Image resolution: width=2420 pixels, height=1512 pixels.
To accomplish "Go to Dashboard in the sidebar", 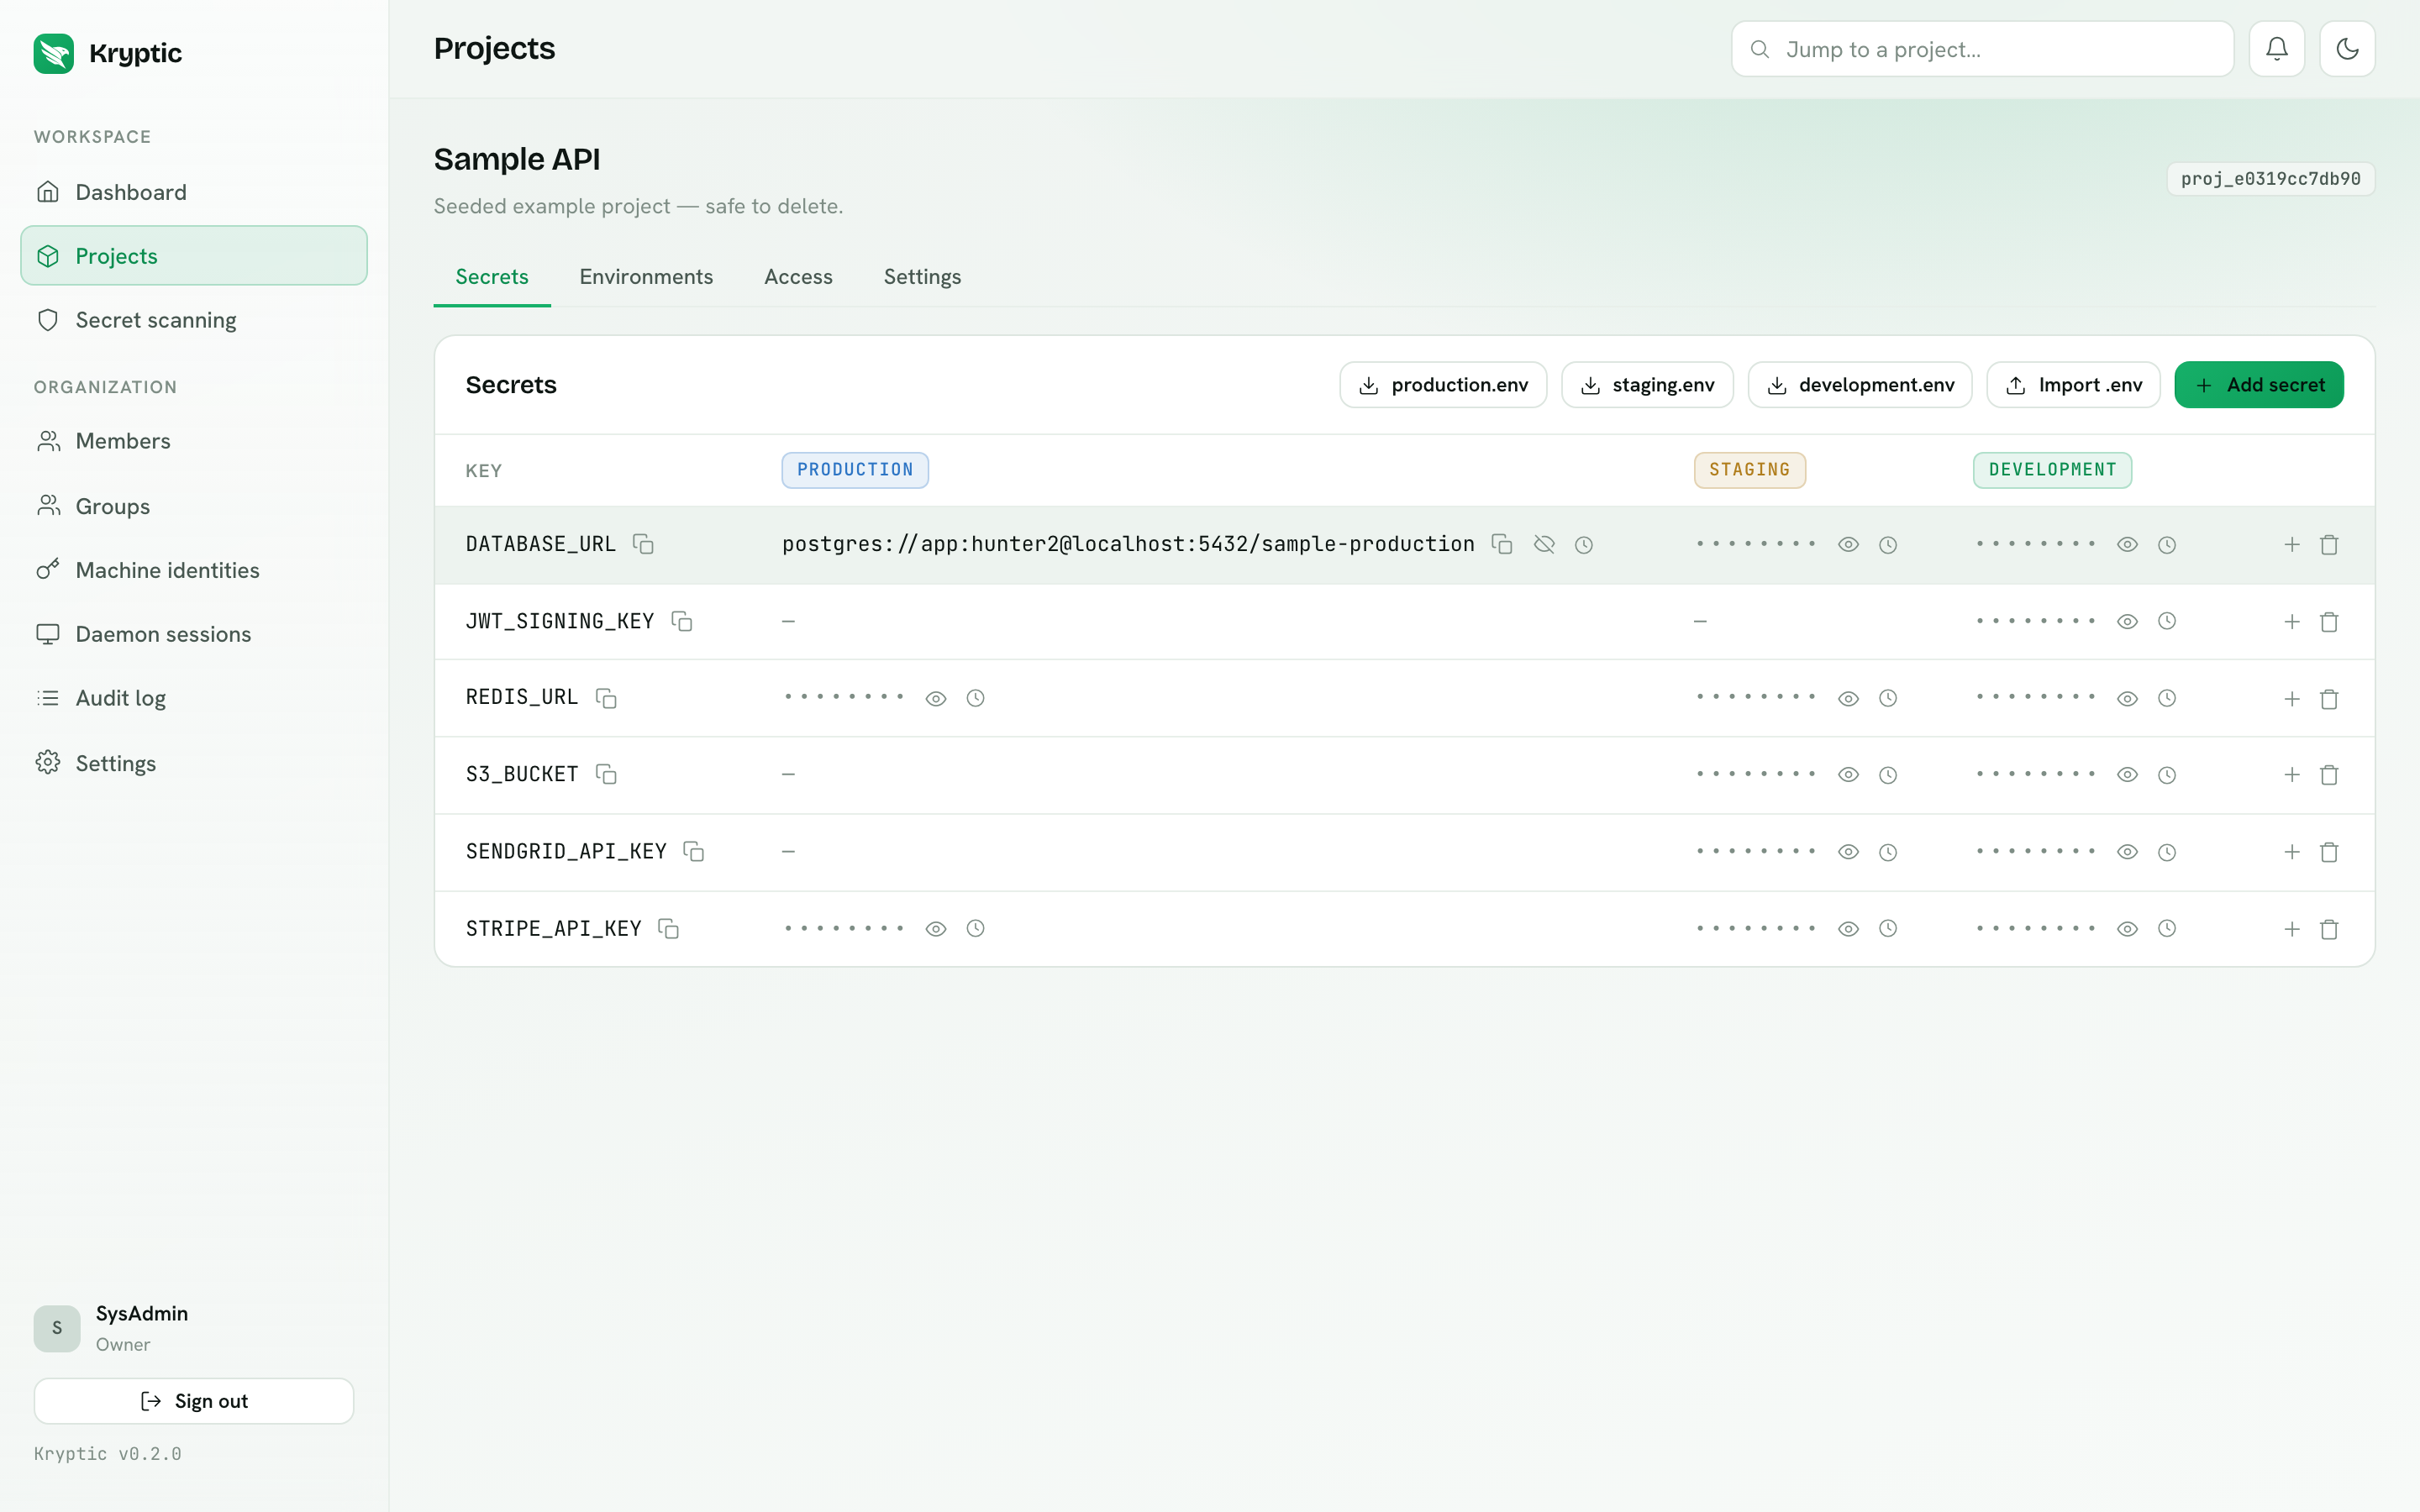I will pyautogui.click(x=194, y=192).
